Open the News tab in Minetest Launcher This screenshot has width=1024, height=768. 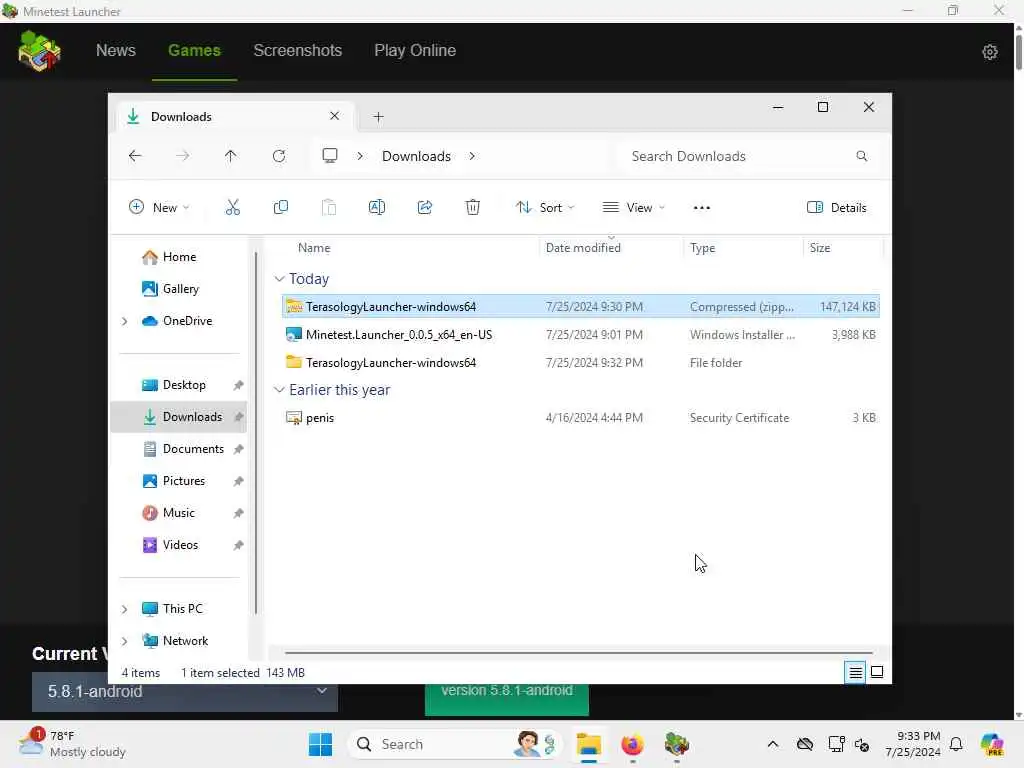(x=116, y=50)
